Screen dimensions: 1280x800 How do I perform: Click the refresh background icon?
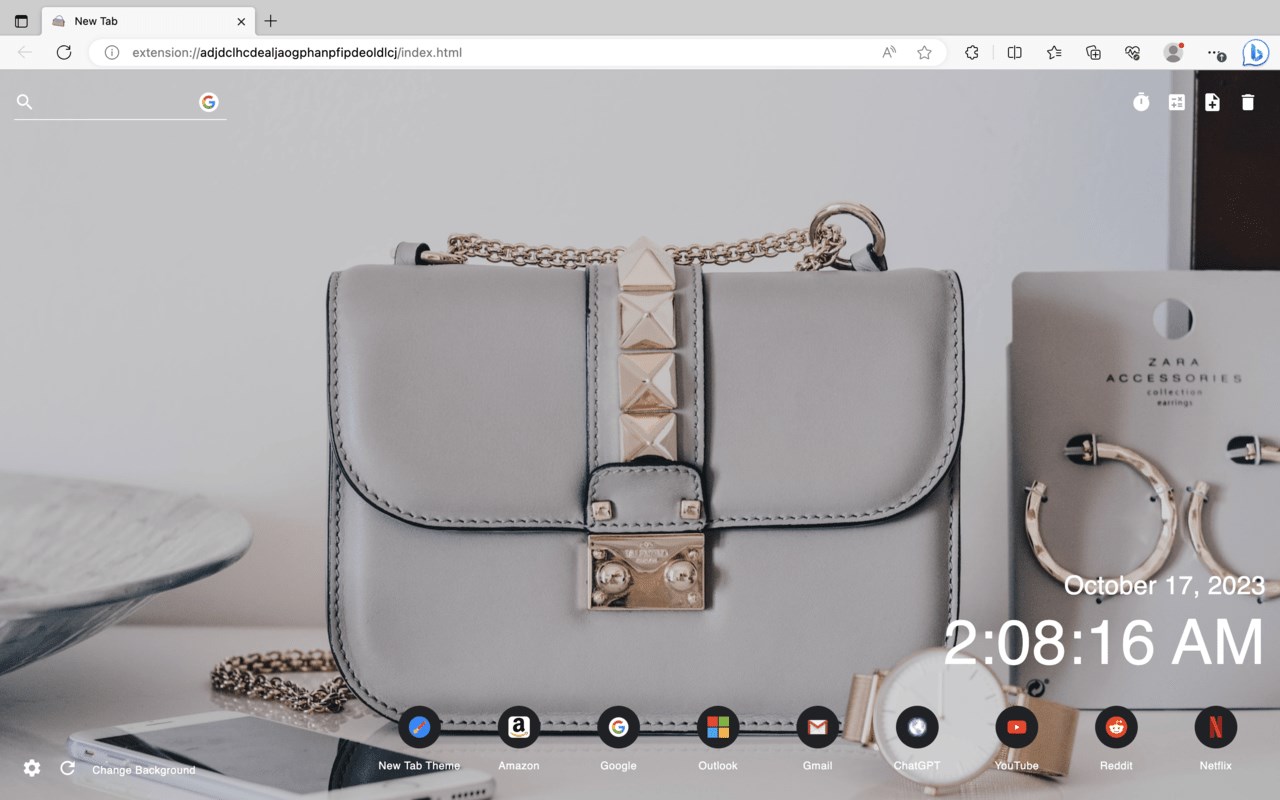tap(67, 768)
